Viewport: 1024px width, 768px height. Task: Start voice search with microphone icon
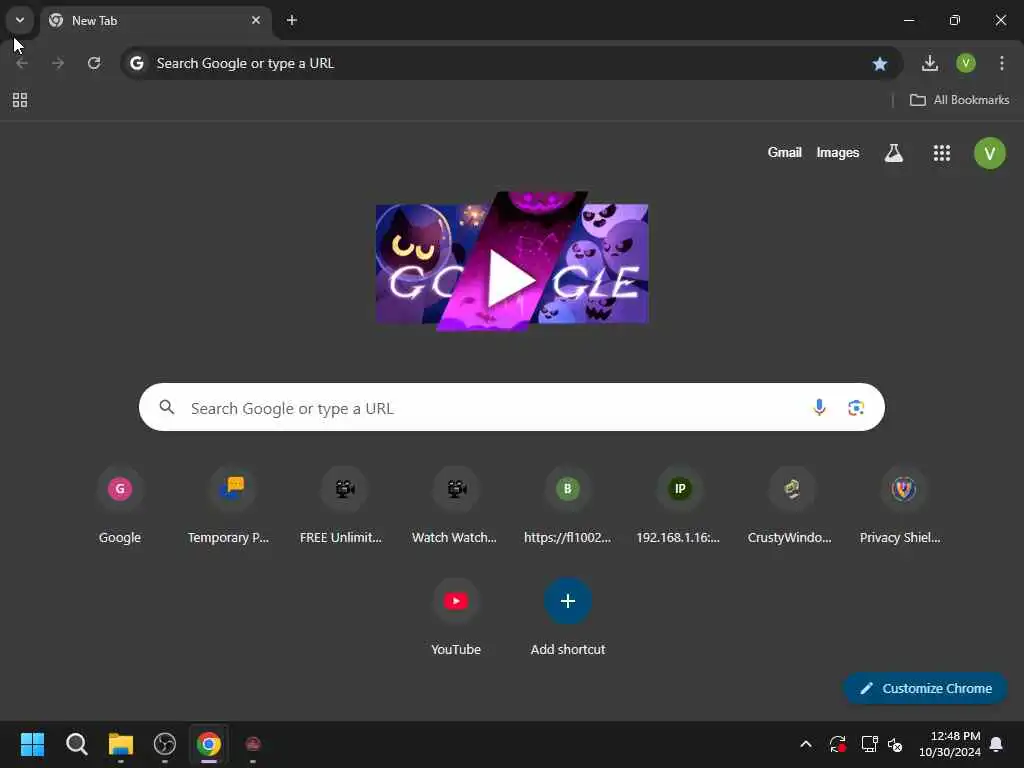819,408
